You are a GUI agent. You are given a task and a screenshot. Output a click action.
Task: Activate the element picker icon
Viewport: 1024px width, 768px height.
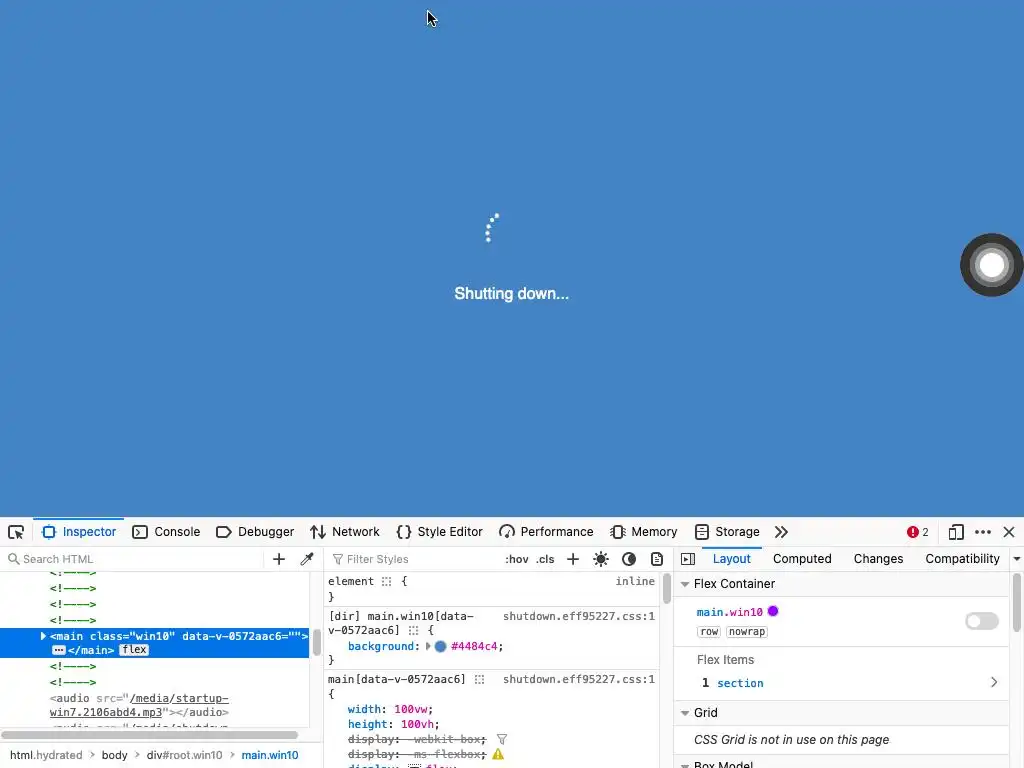tap(16, 532)
